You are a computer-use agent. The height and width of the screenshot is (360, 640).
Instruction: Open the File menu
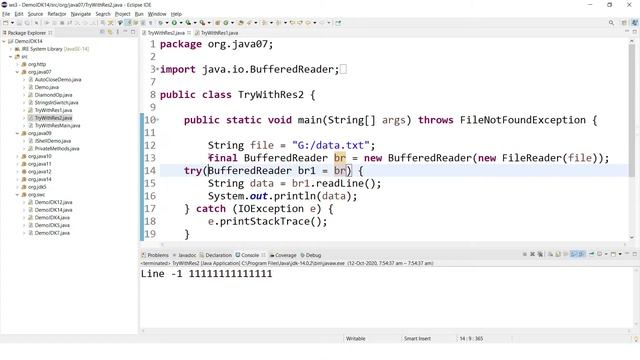[6, 14]
